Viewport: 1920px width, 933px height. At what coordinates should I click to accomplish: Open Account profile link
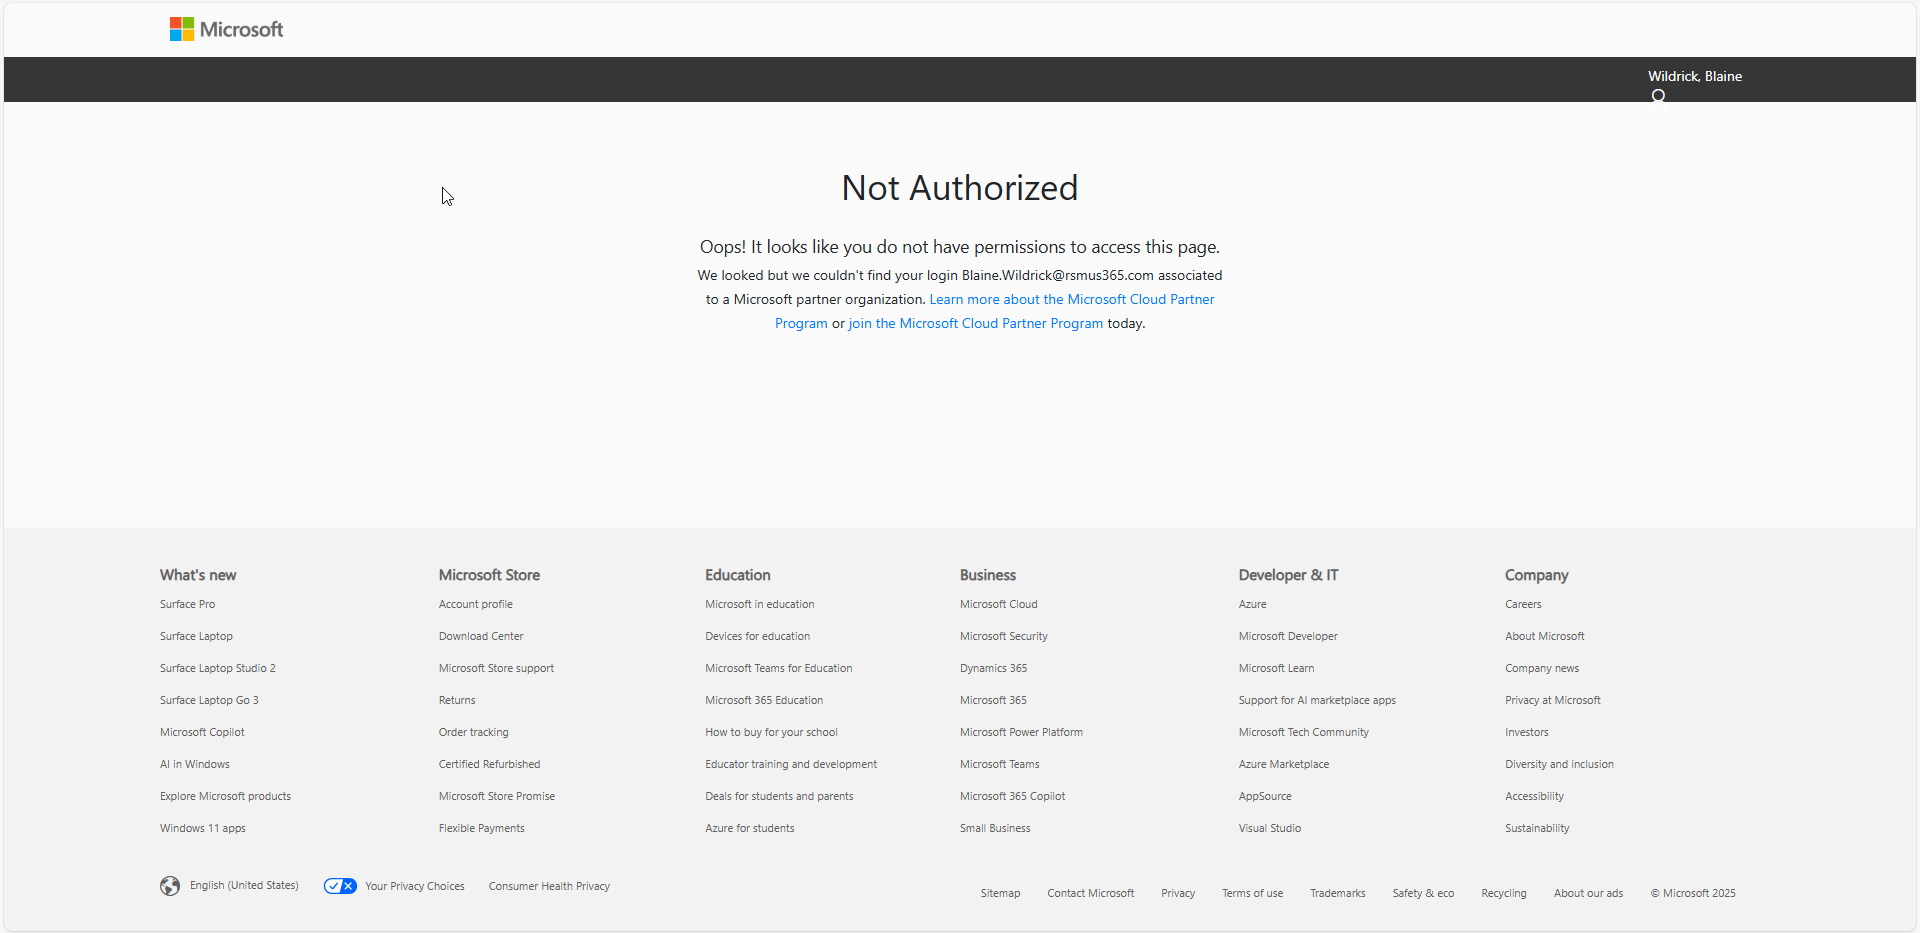(476, 604)
